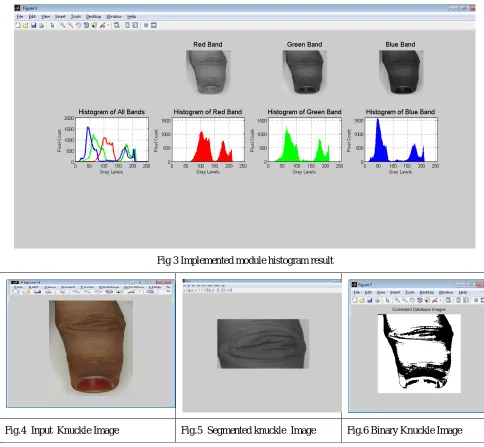Insert Legend via Figure 7 toolbar icon
Image resolution: width=484 pixels, height=447 pixels.
coord(466,300)
